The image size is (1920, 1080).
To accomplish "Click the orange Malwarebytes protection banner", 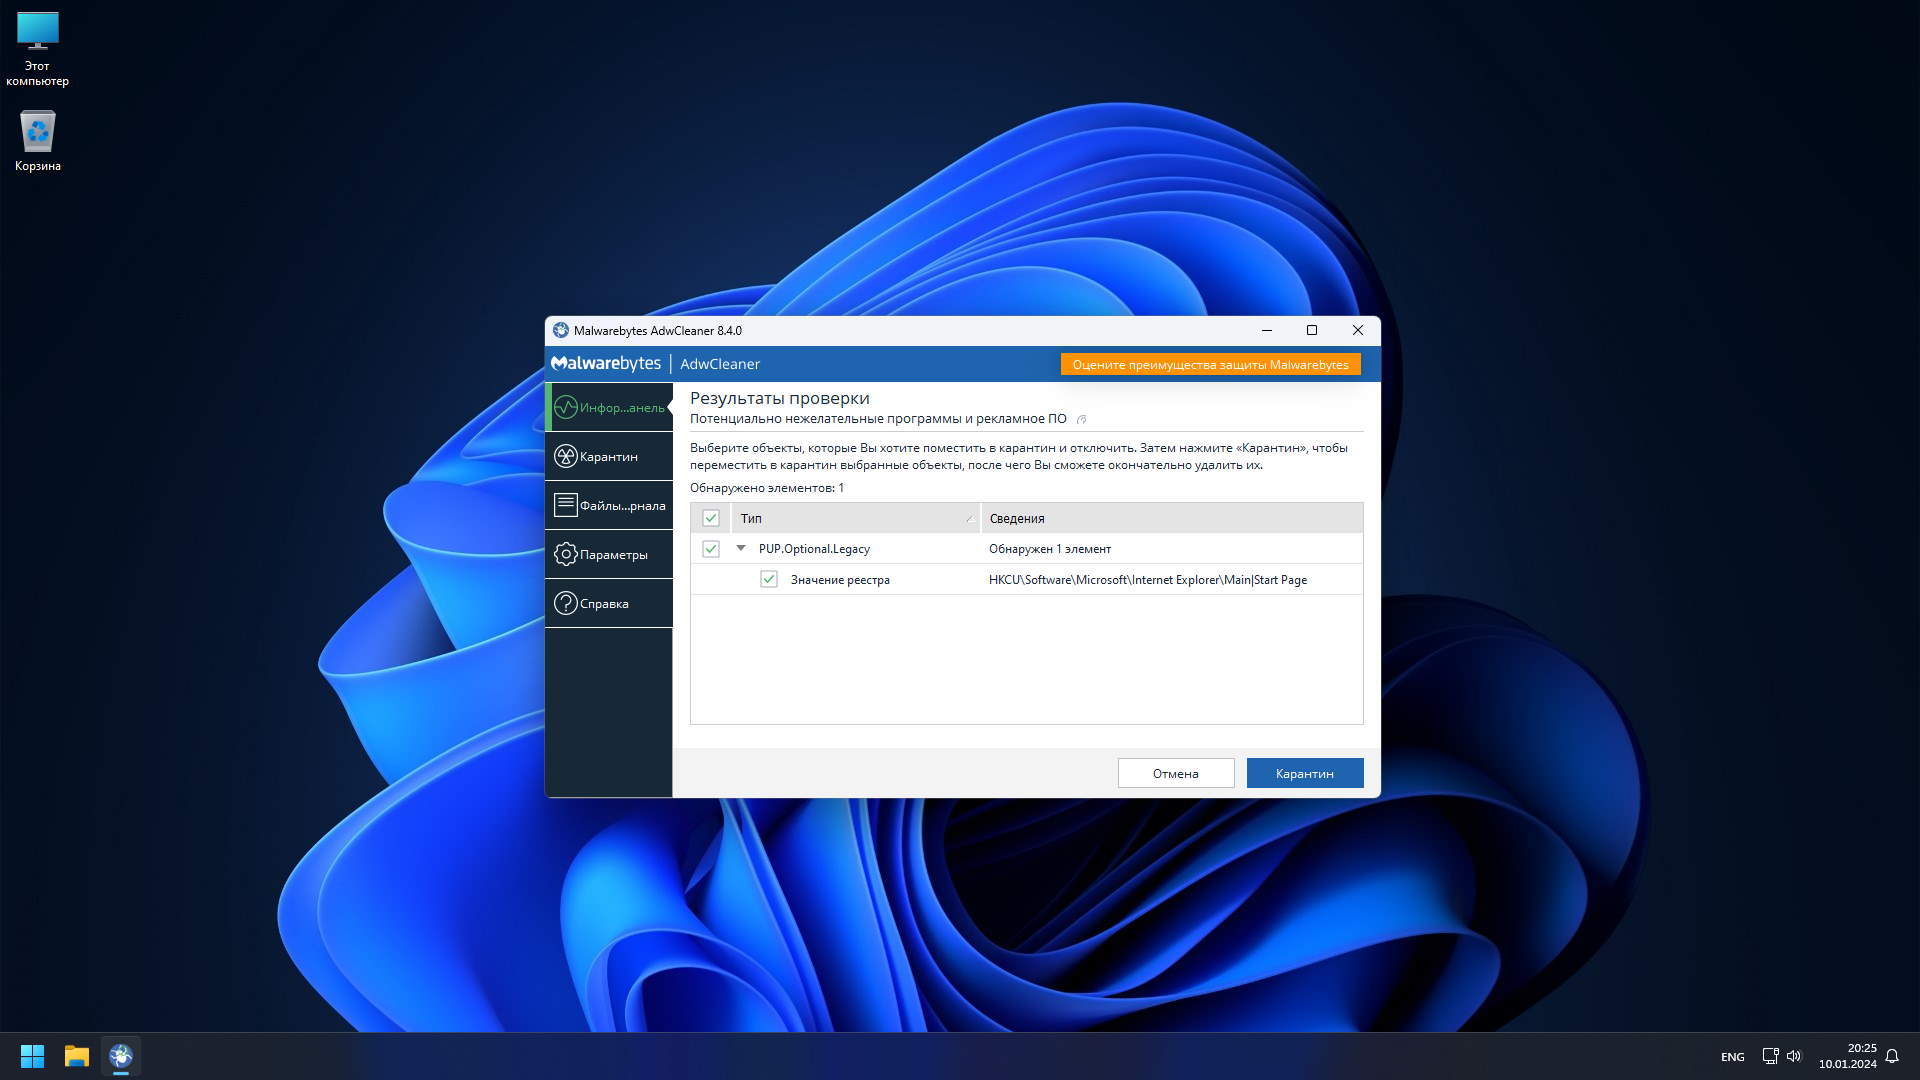I will point(1210,365).
